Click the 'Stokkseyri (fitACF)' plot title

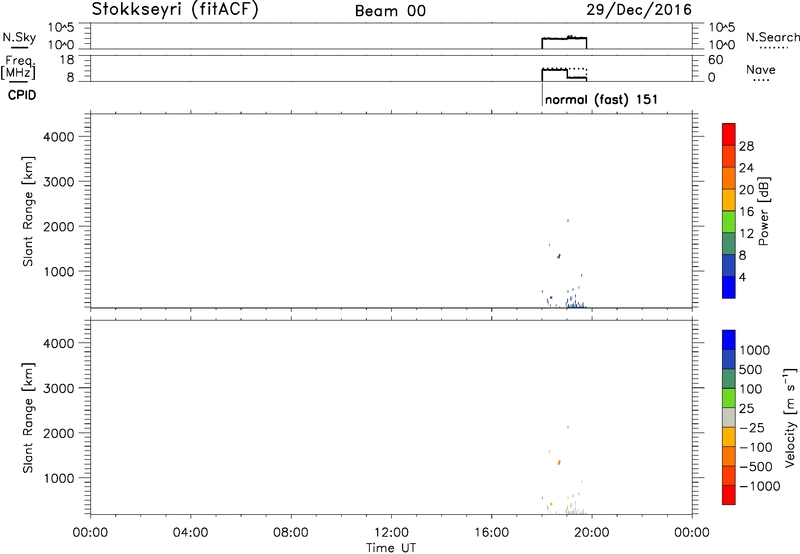coord(176,10)
